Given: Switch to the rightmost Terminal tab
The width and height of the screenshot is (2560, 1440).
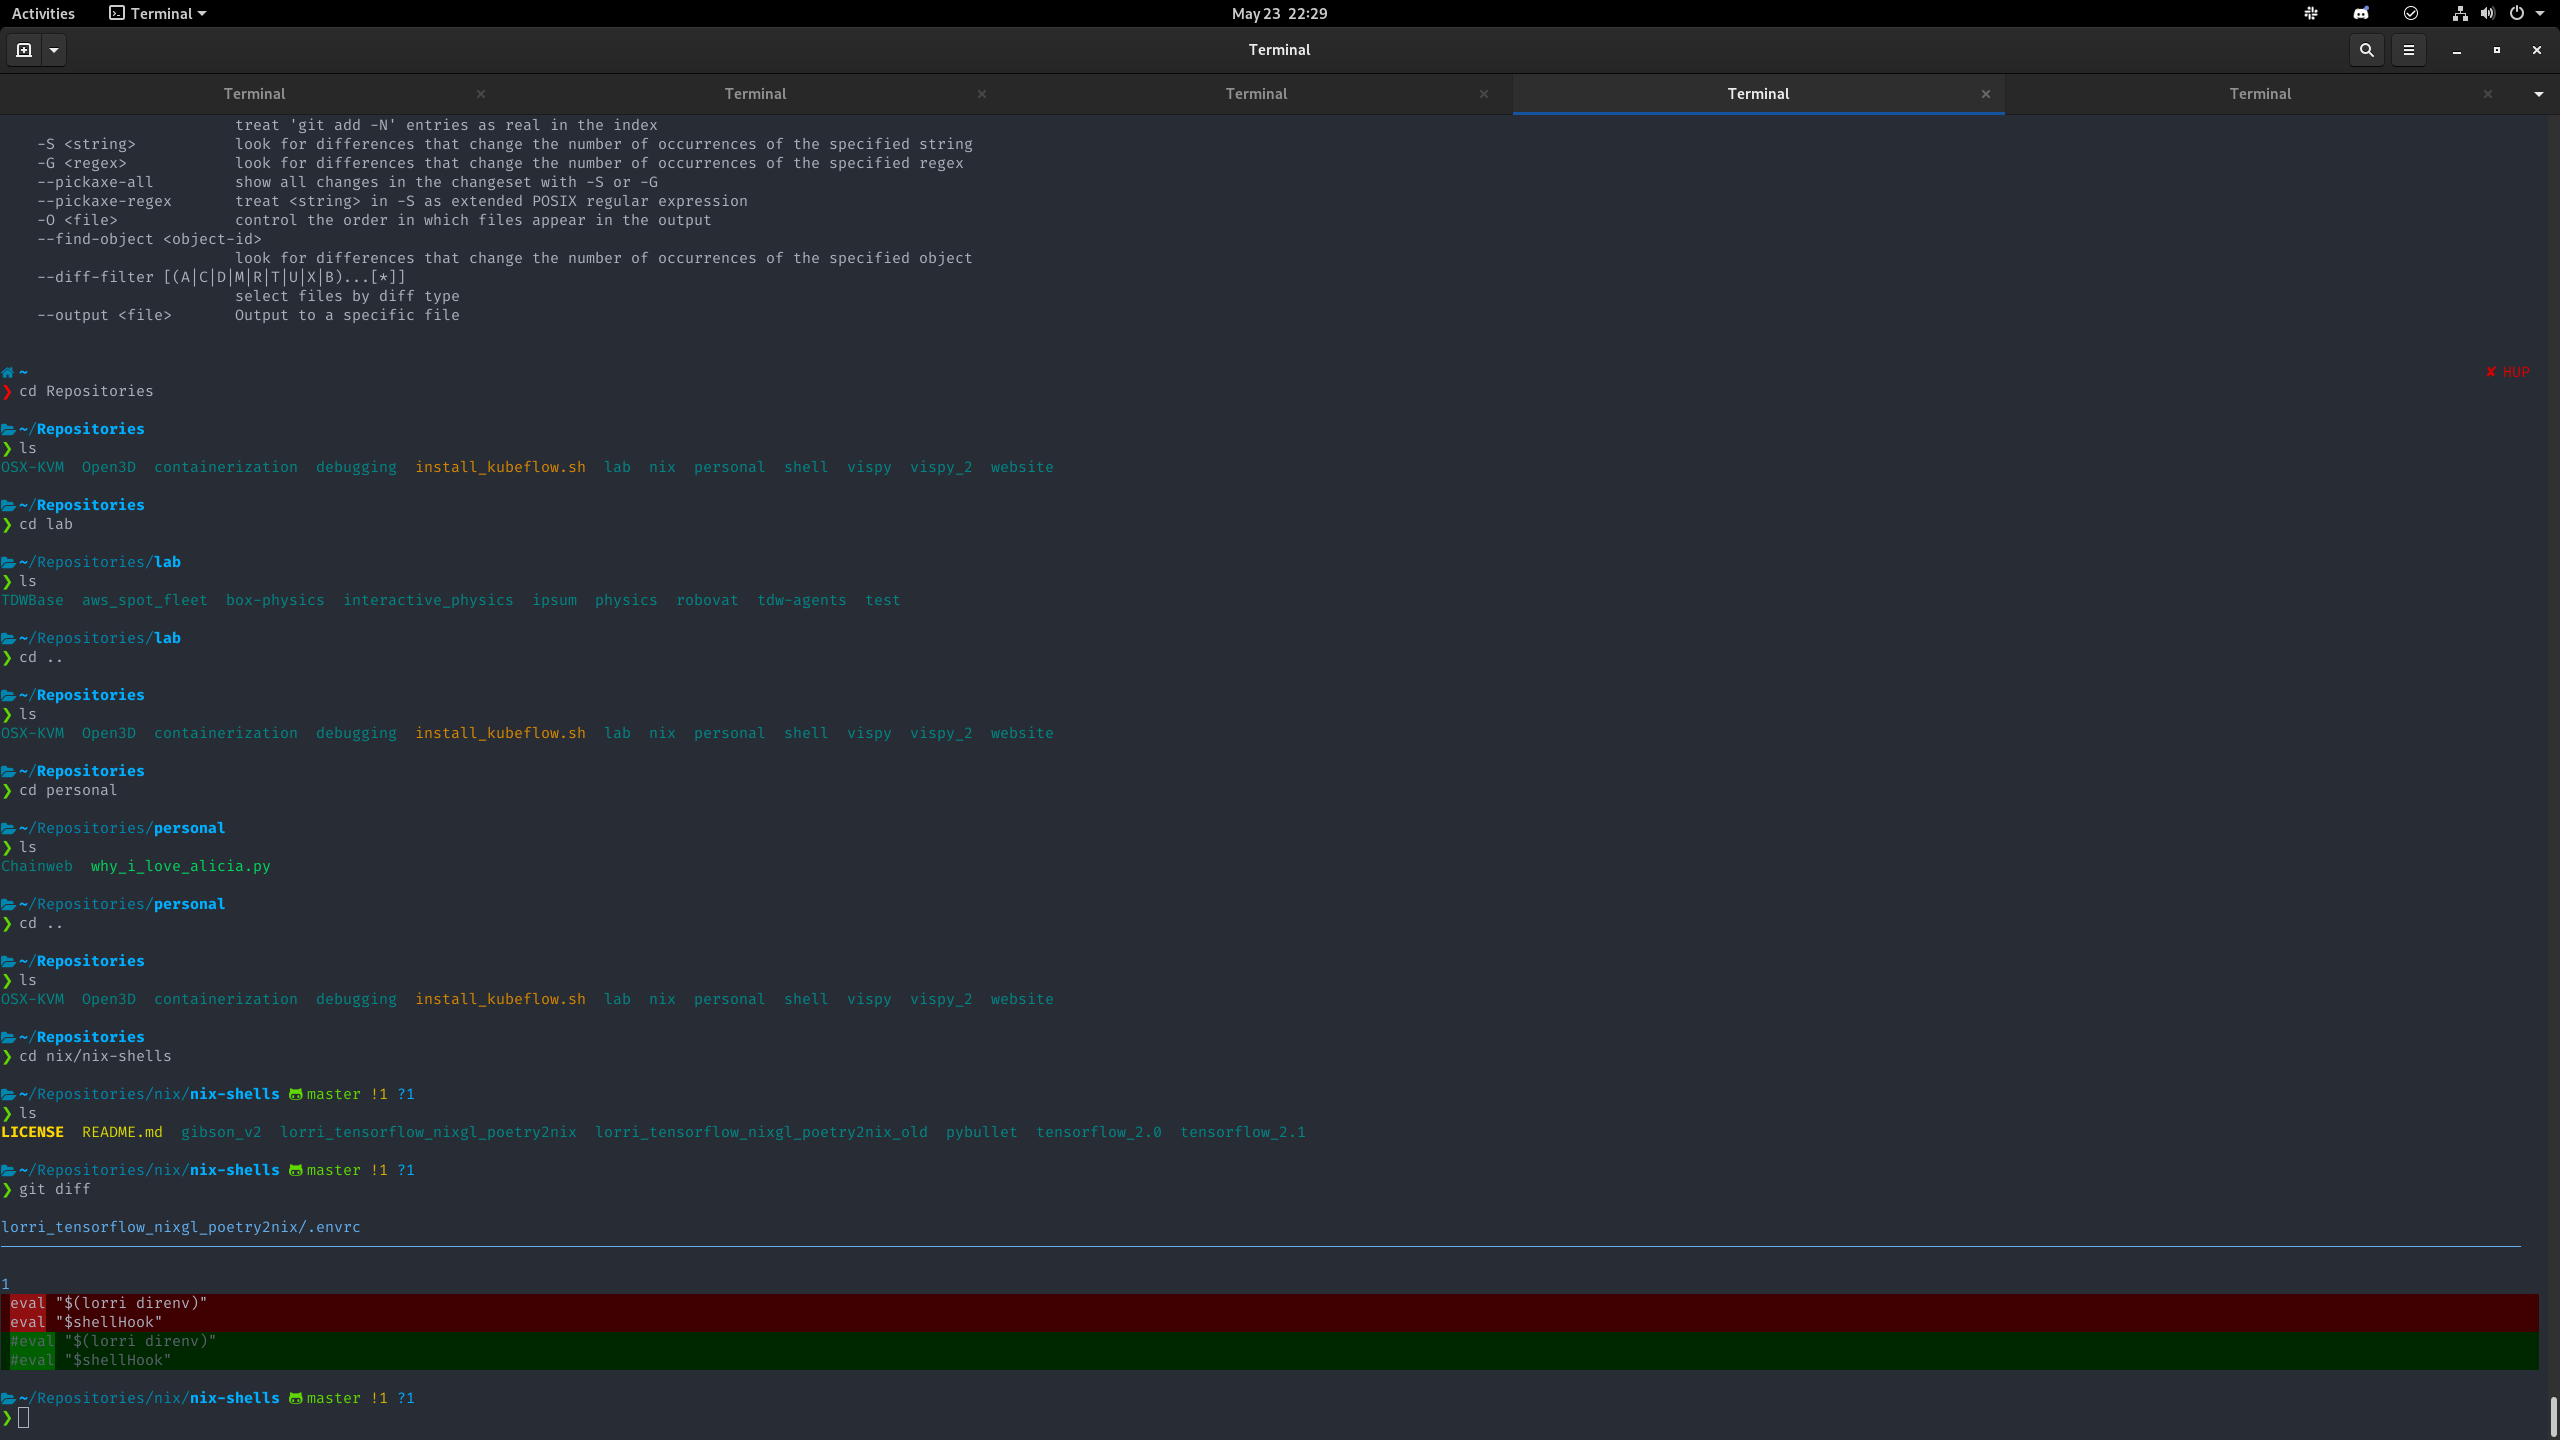Looking at the screenshot, I should (x=2262, y=93).
